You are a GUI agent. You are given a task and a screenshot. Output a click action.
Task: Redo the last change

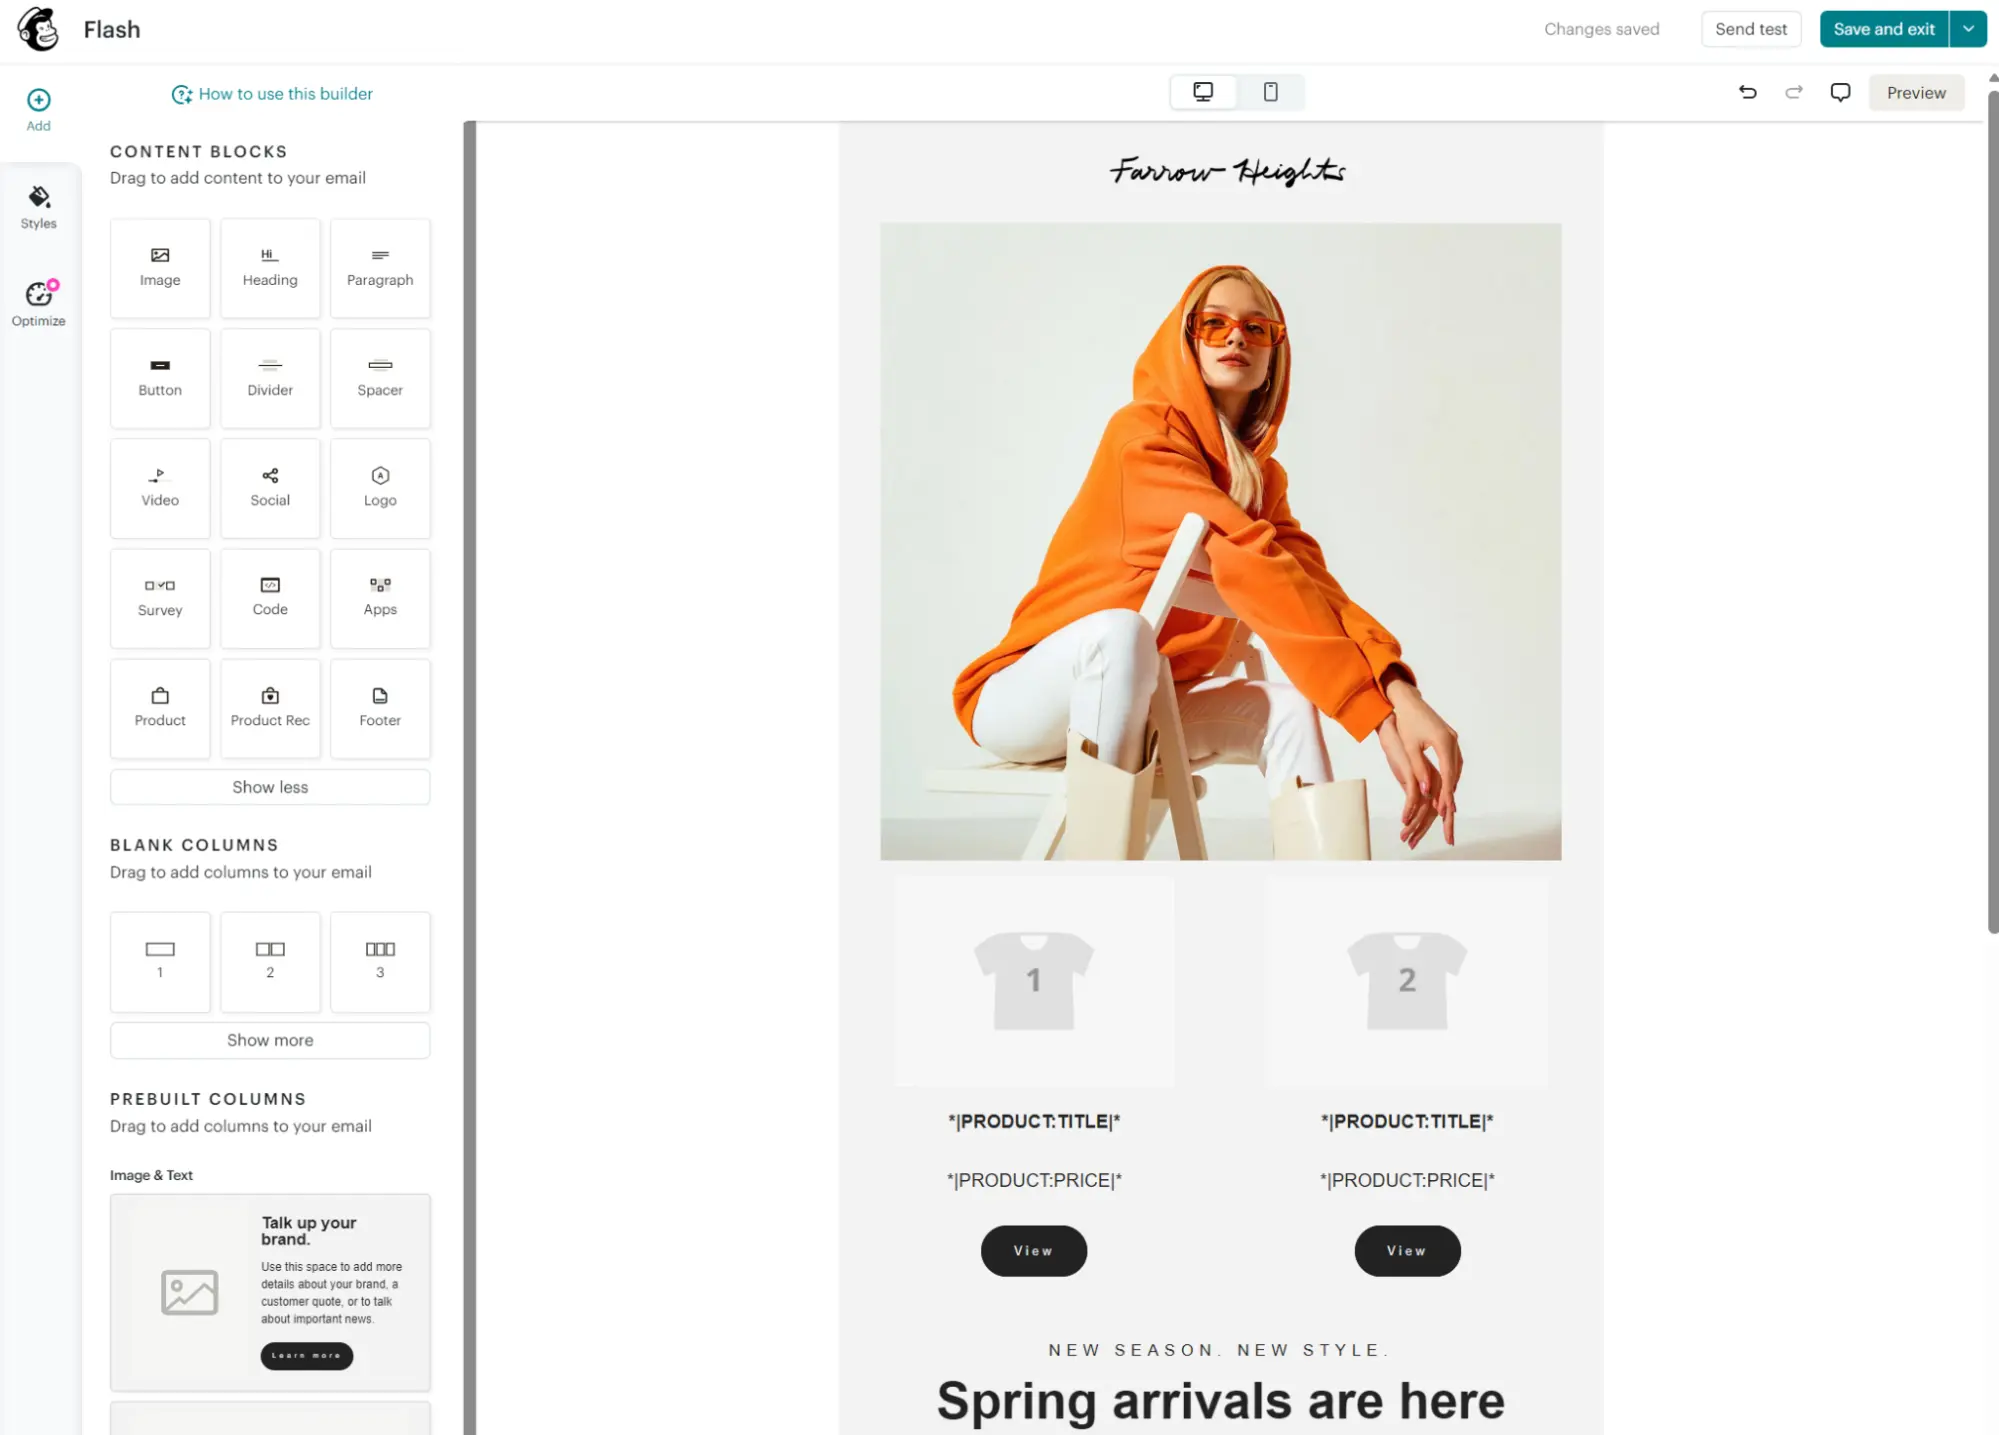pyautogui.click(x=1794, y=92)
